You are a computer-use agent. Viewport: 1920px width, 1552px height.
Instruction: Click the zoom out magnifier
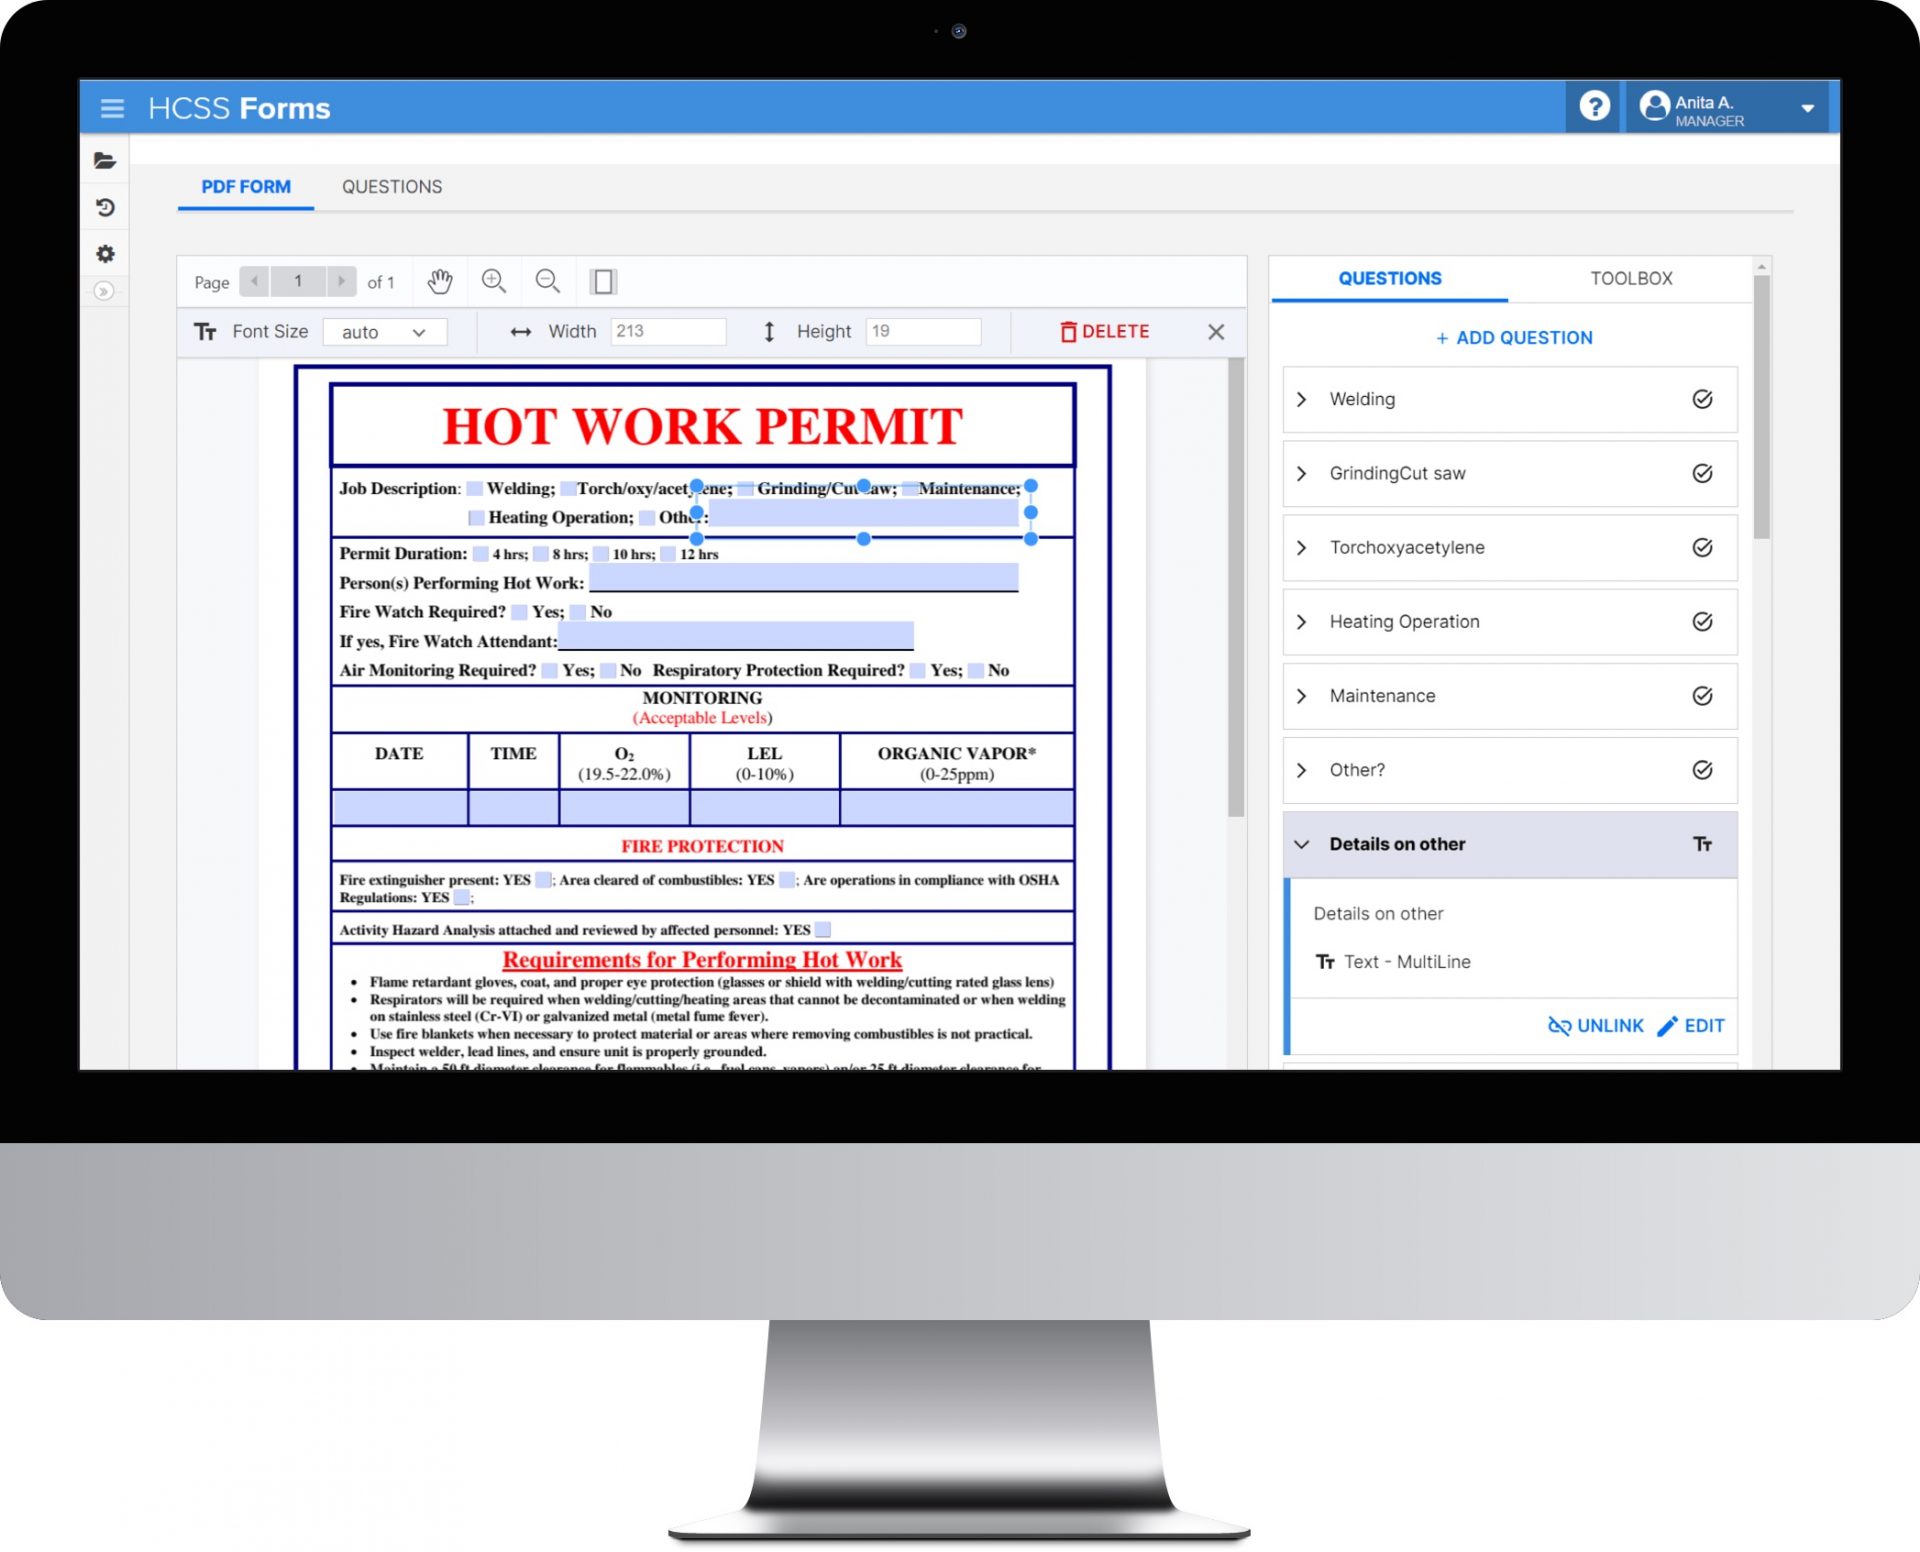tap(547, 282)
